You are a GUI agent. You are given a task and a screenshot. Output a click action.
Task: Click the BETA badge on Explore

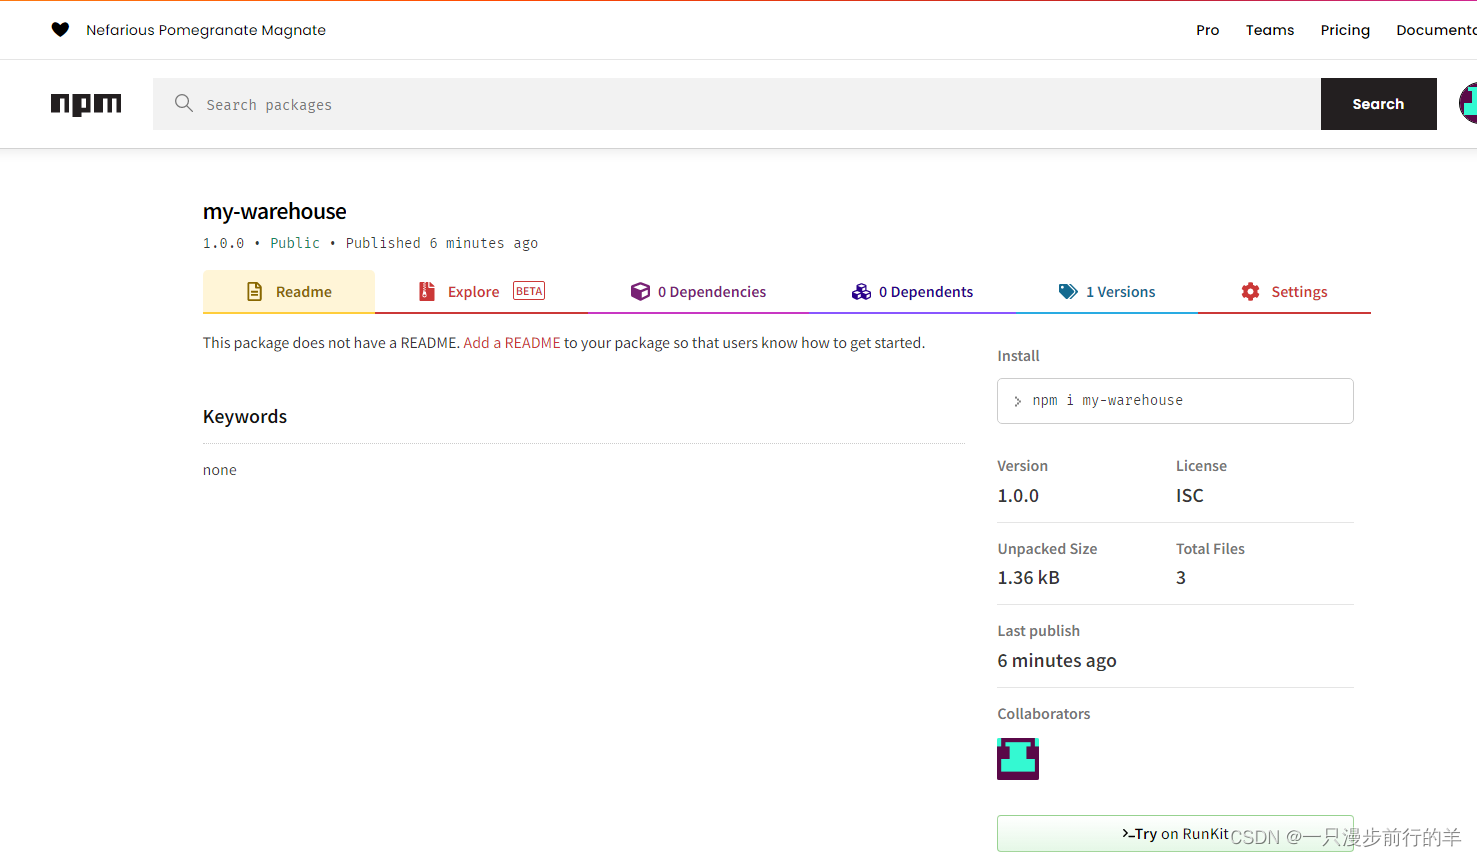point(529,291)
